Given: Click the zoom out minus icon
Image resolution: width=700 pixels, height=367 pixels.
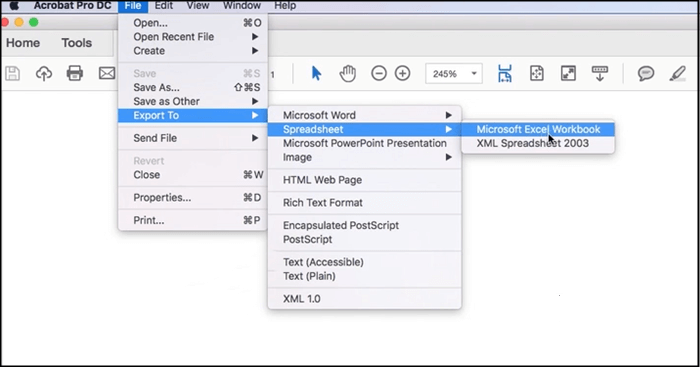Looking at the screenshot, I should 379,73.
